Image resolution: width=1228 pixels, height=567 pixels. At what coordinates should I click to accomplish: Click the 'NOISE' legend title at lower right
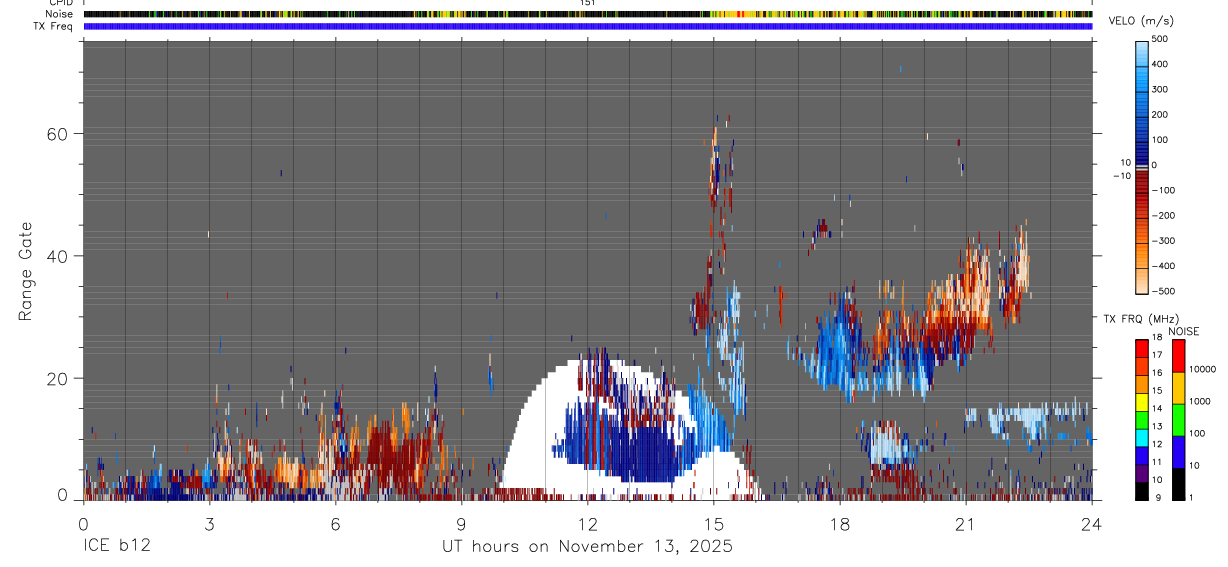tap(1184, 331)
